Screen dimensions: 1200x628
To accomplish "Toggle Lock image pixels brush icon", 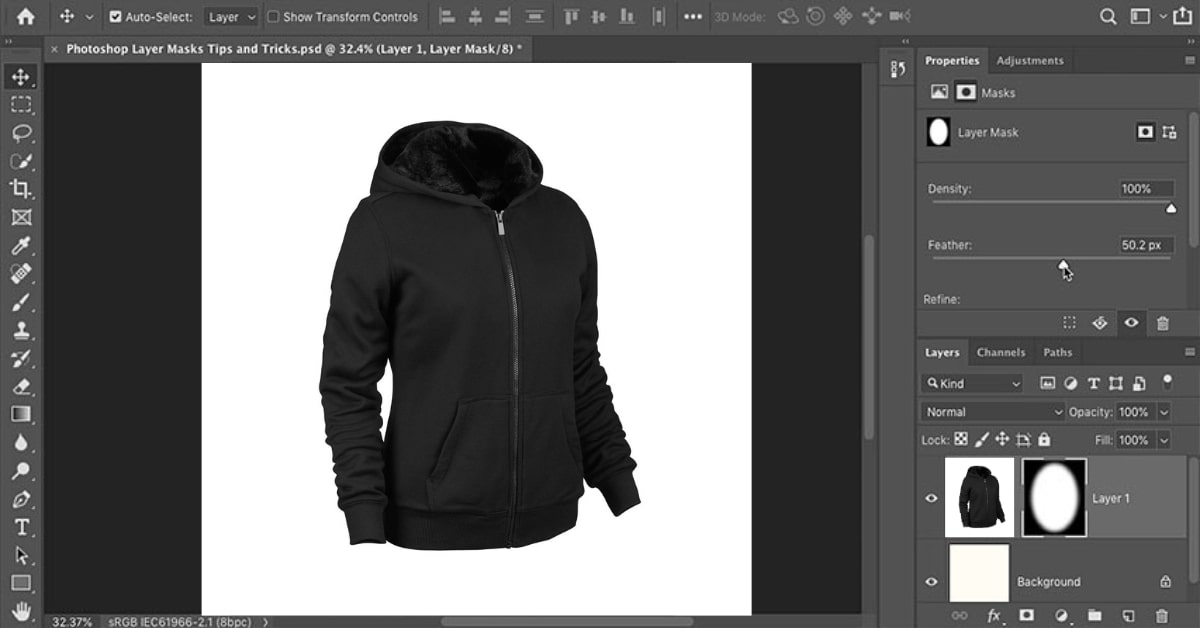I will (982, 439).
